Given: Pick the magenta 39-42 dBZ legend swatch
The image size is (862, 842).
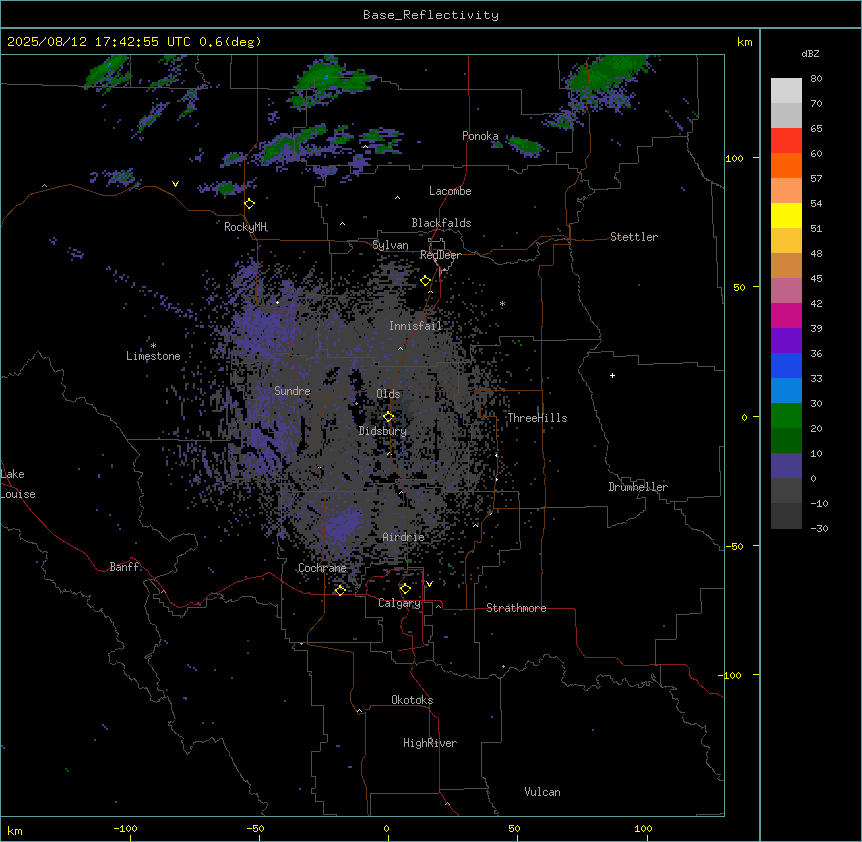Looking at the screenshot, I should [x=786, y=315].
